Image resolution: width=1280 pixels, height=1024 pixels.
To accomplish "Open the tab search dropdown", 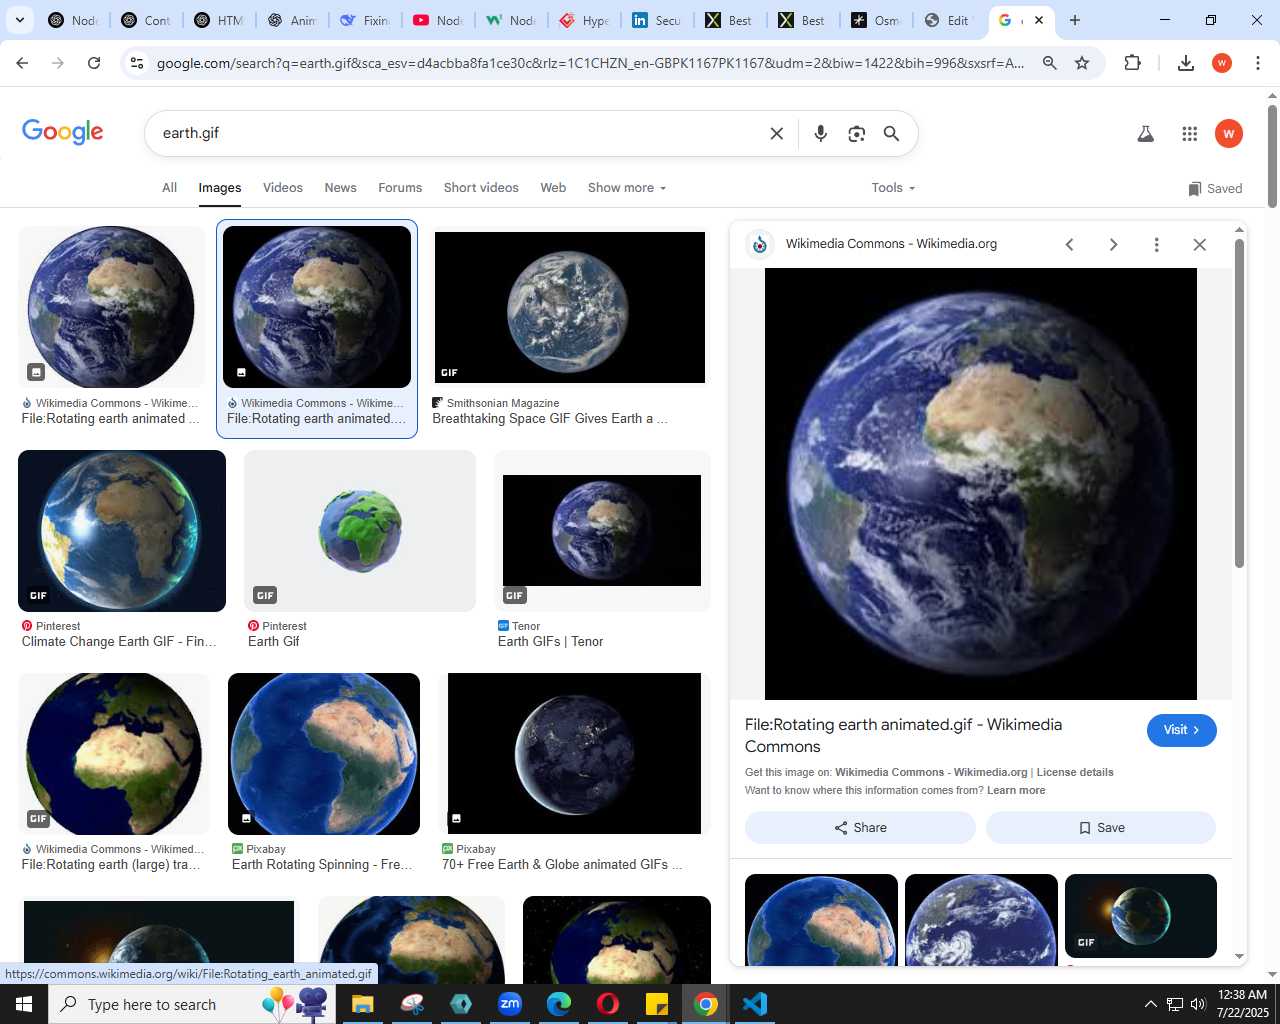I will point(19,20).
